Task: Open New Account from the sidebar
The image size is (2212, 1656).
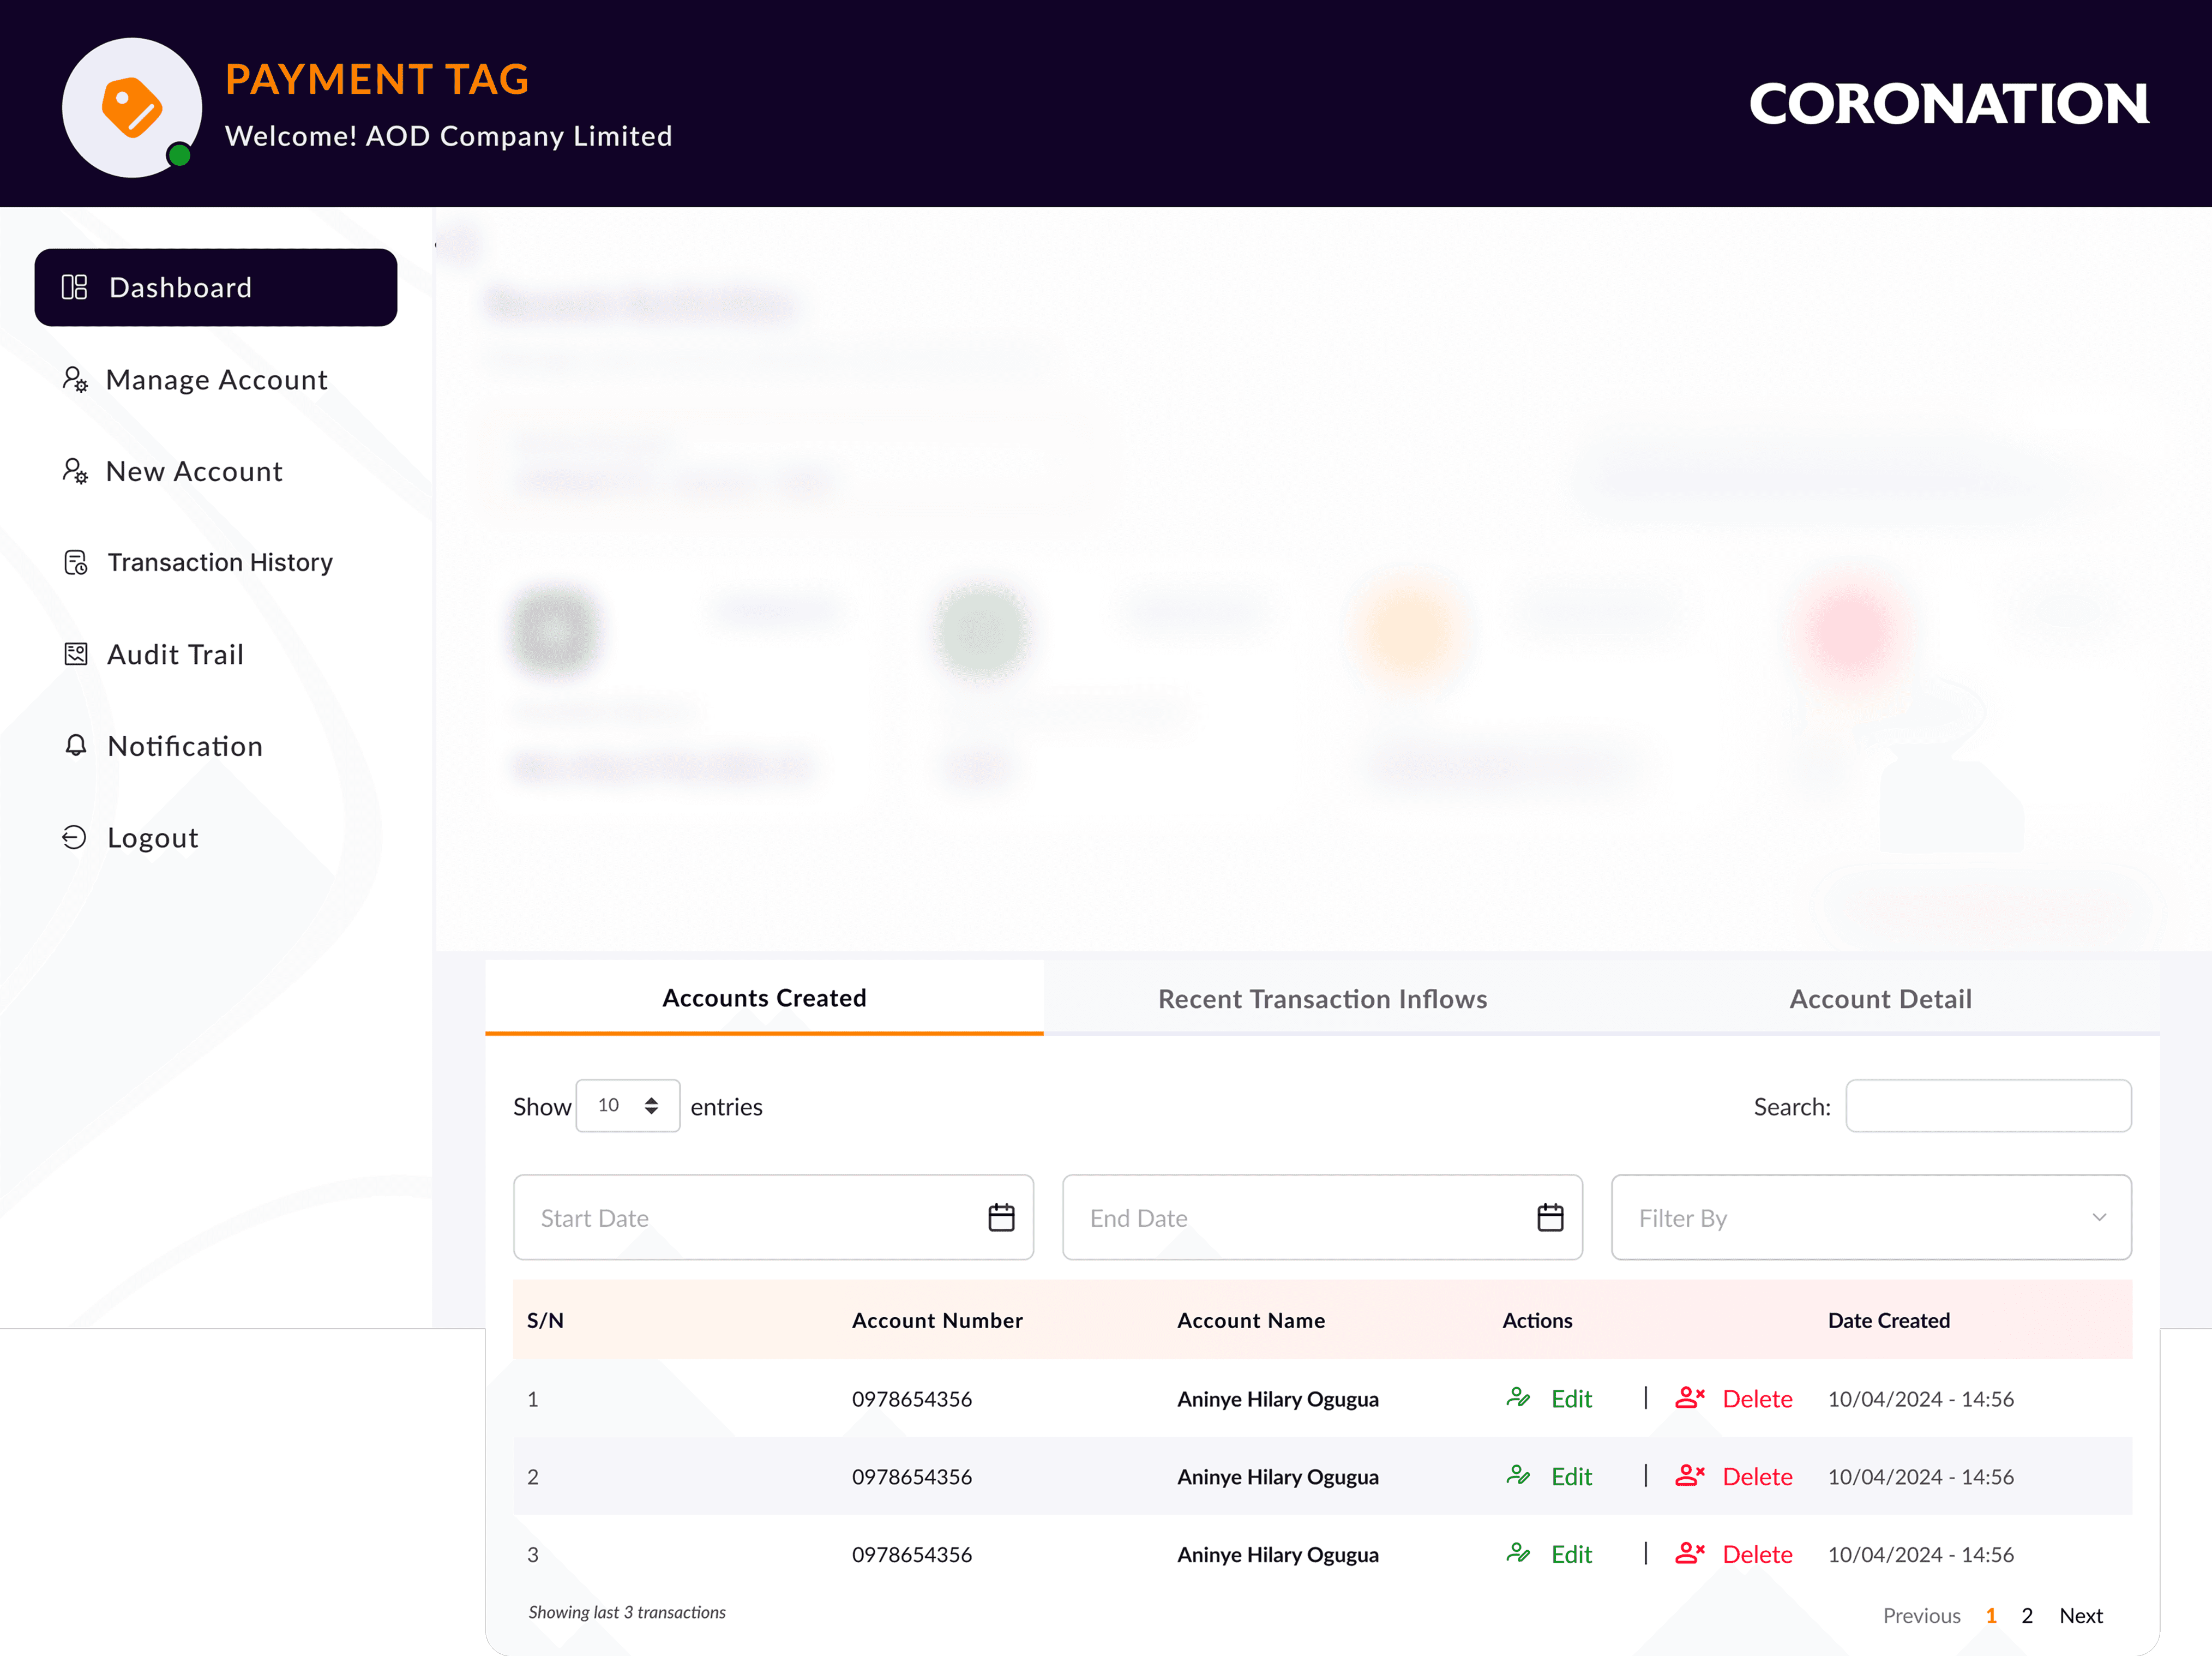Action: point(194,471)
